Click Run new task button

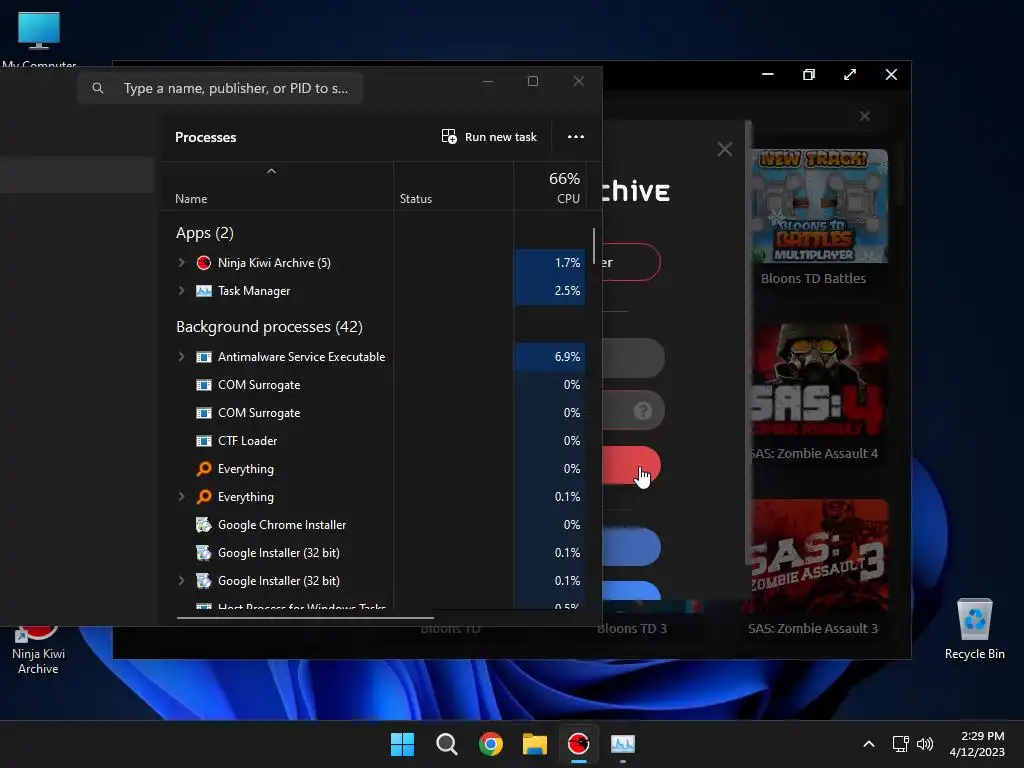click(x=489, y=136)
